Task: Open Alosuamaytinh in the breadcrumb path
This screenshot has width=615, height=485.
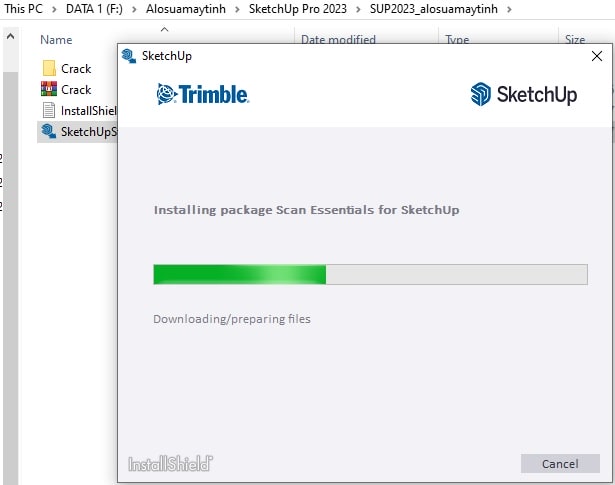Action: click(186, 9)
